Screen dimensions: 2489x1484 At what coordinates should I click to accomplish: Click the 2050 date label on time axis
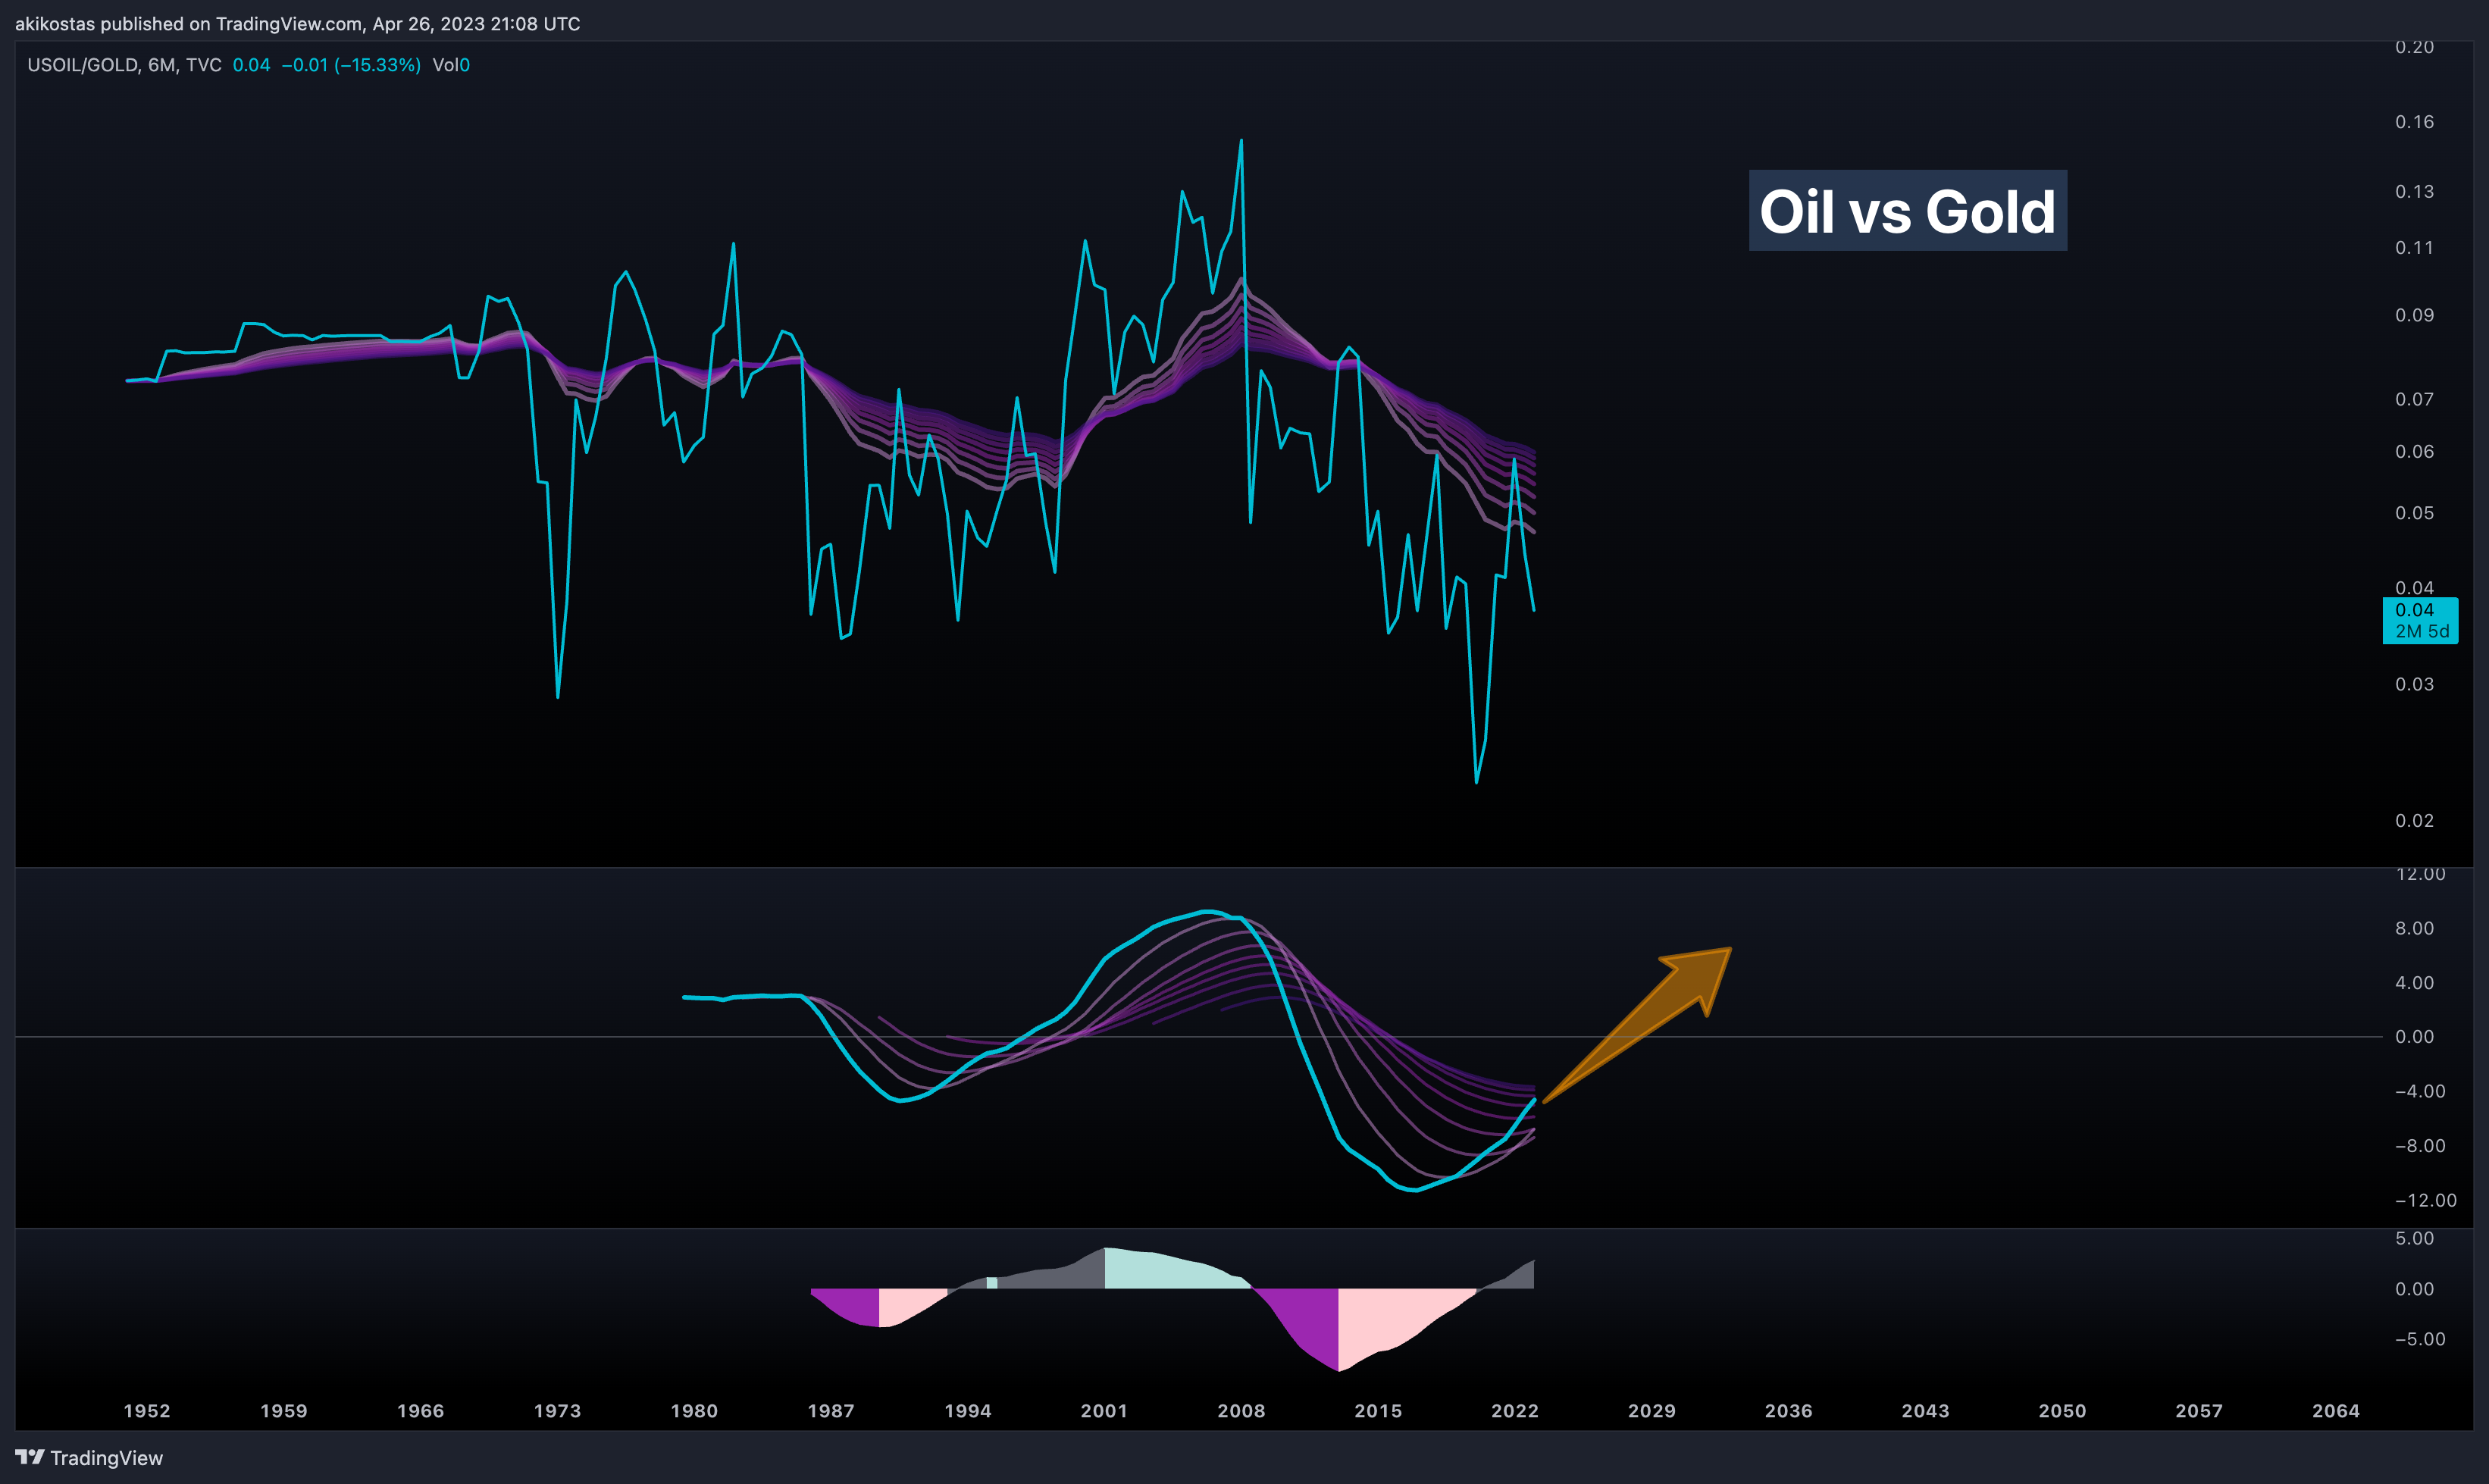point(2062,1411)
